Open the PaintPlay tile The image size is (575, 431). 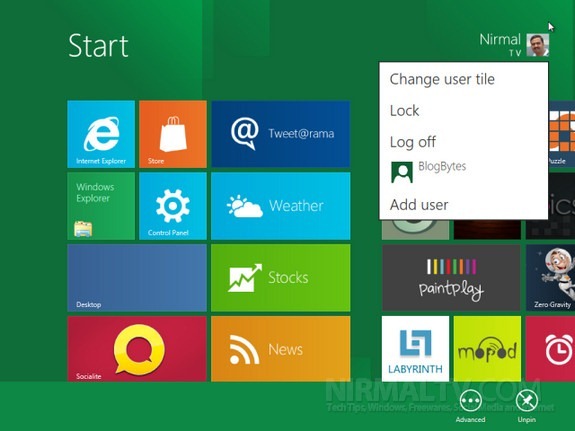tap(451, 278)
